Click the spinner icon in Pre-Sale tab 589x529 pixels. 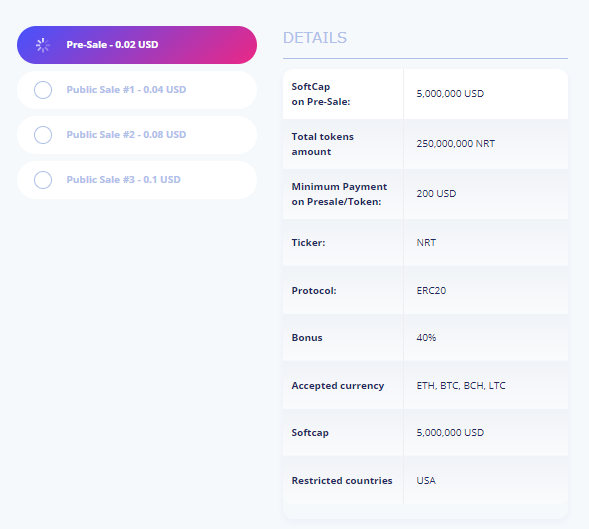click(43, 45)
